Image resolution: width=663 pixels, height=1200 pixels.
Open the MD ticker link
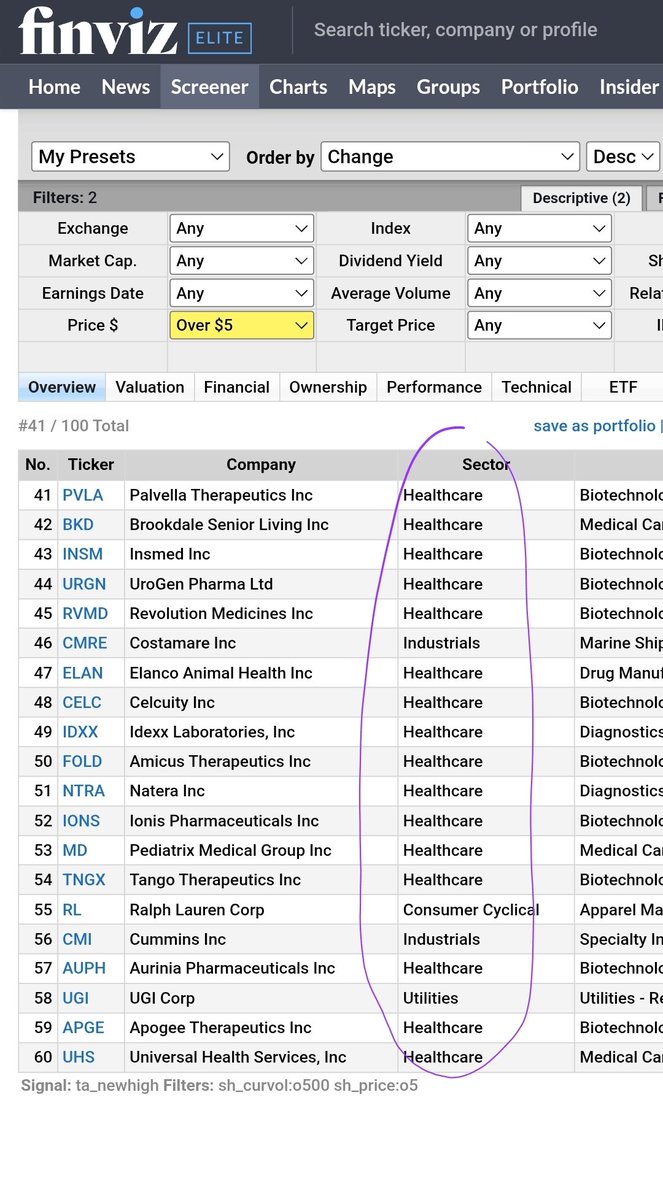[75, 850]
